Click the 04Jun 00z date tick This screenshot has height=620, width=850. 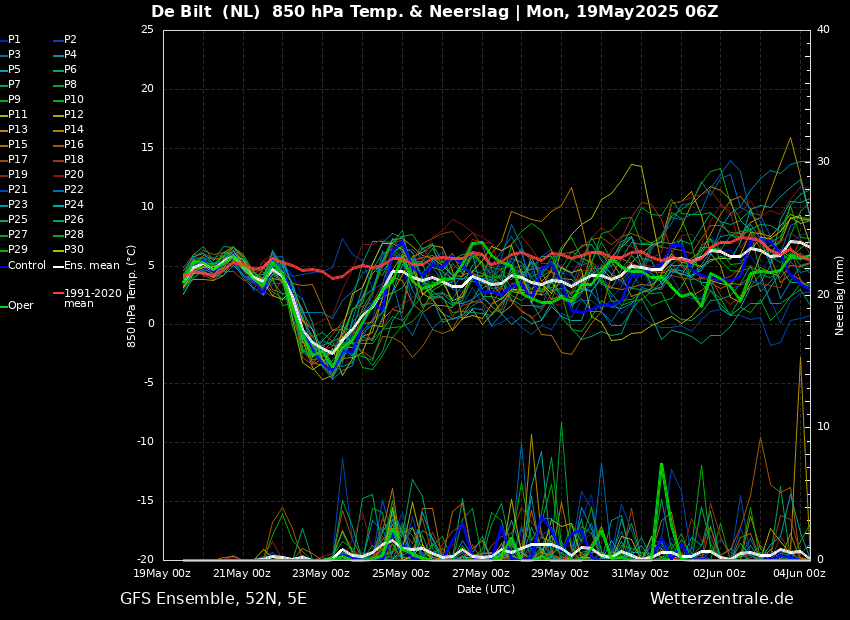[x=799, y=574]
